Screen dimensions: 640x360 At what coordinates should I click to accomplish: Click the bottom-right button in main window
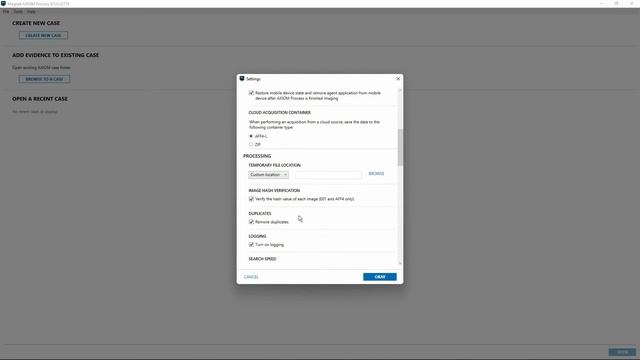coord(622,352)
